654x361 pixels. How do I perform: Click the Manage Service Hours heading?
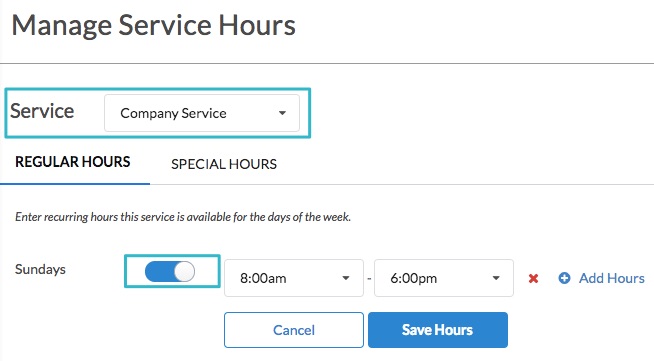[x=153, y=25]
